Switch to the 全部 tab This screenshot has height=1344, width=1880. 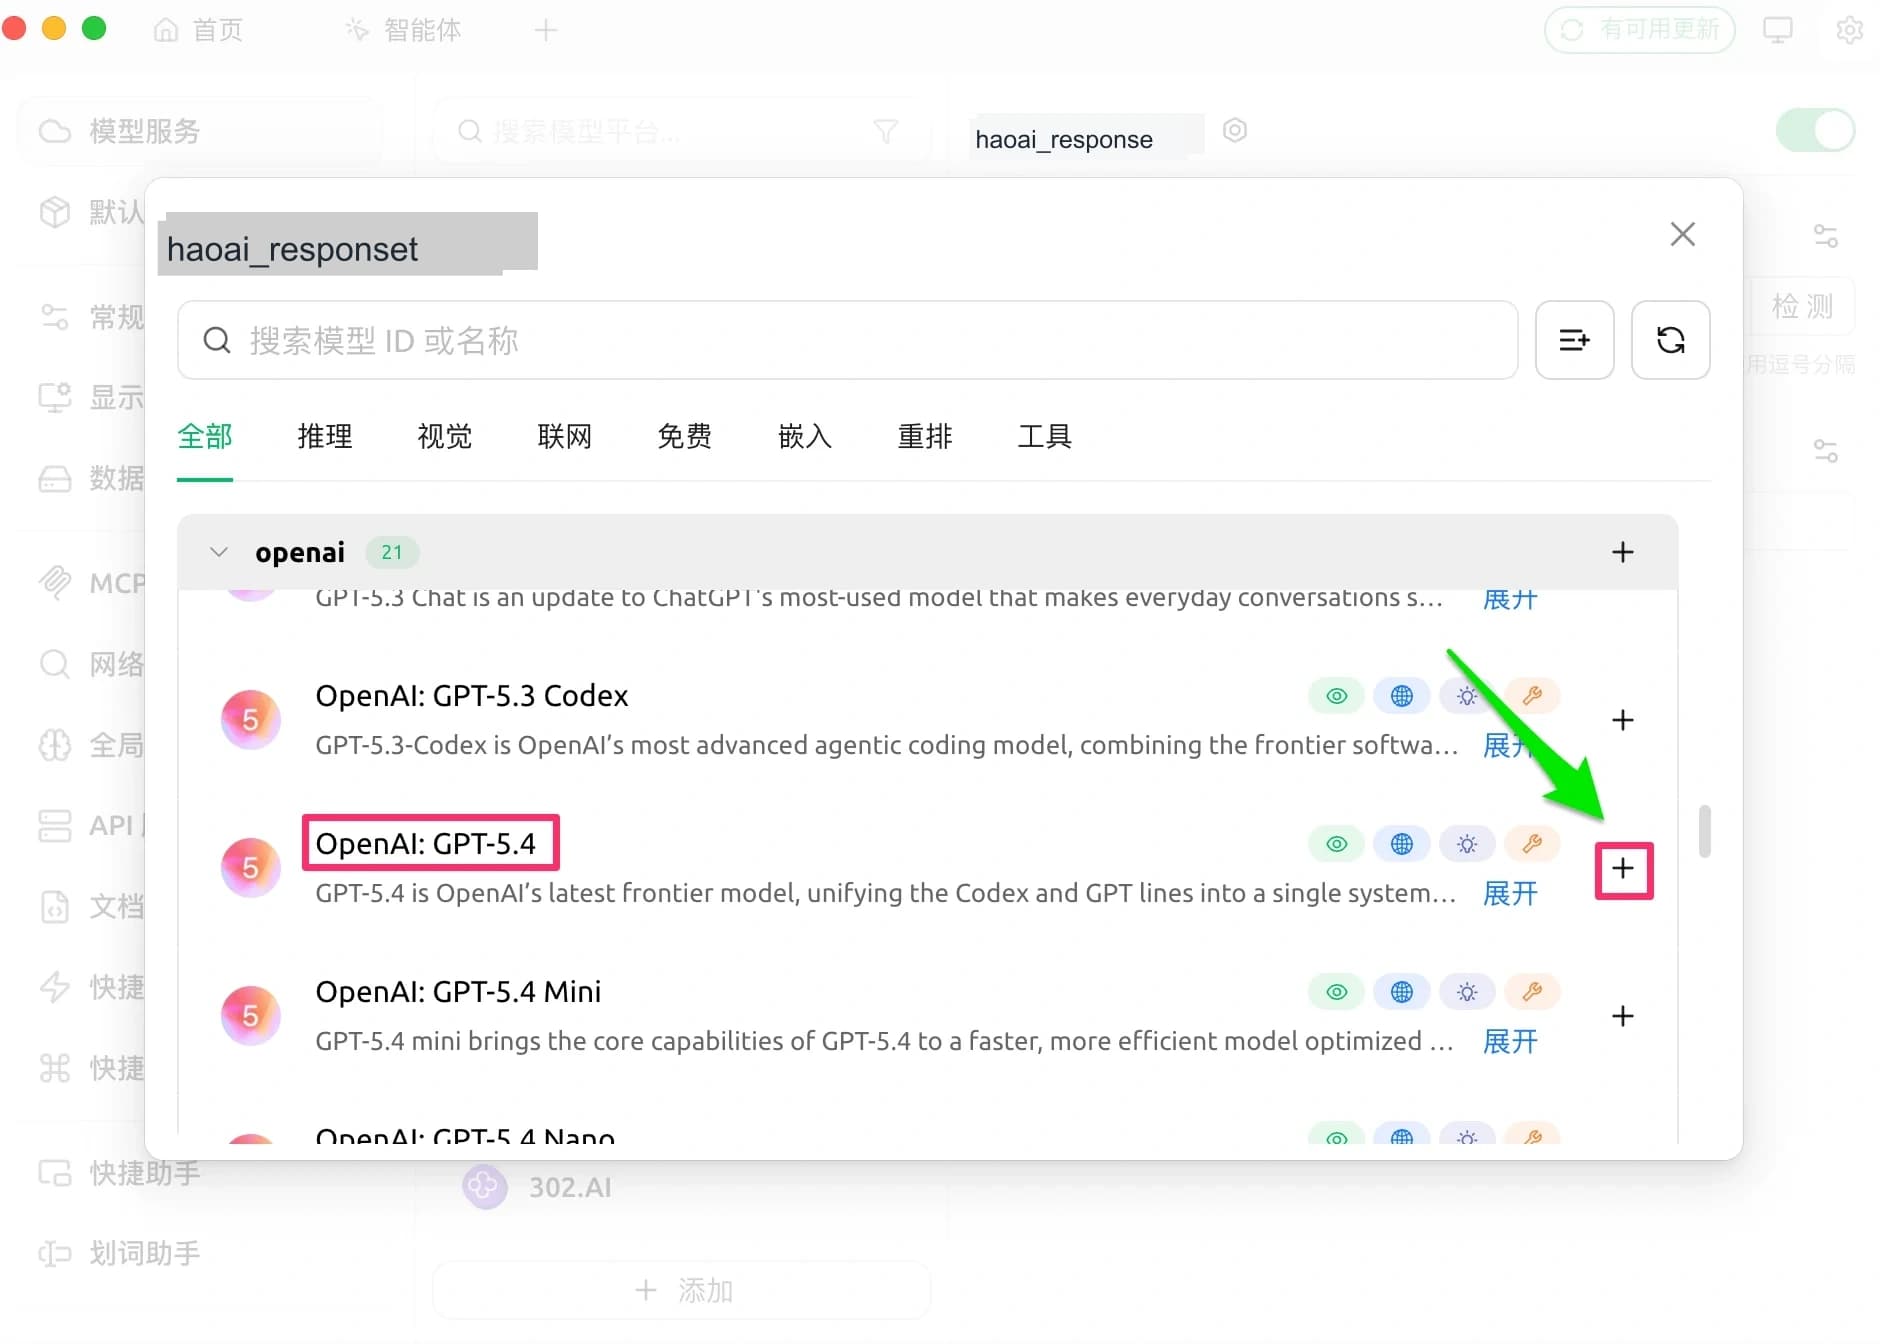[204, 436]
